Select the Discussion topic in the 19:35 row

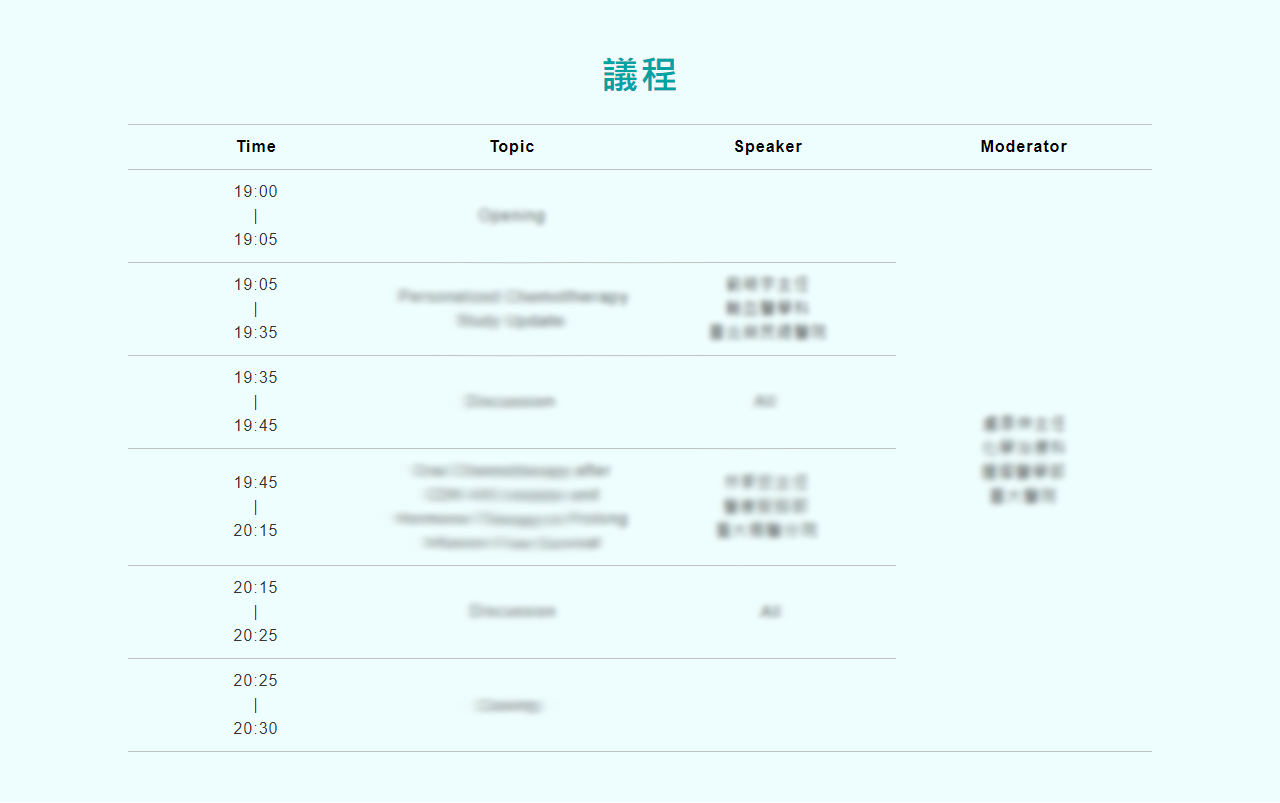[510, 401]
